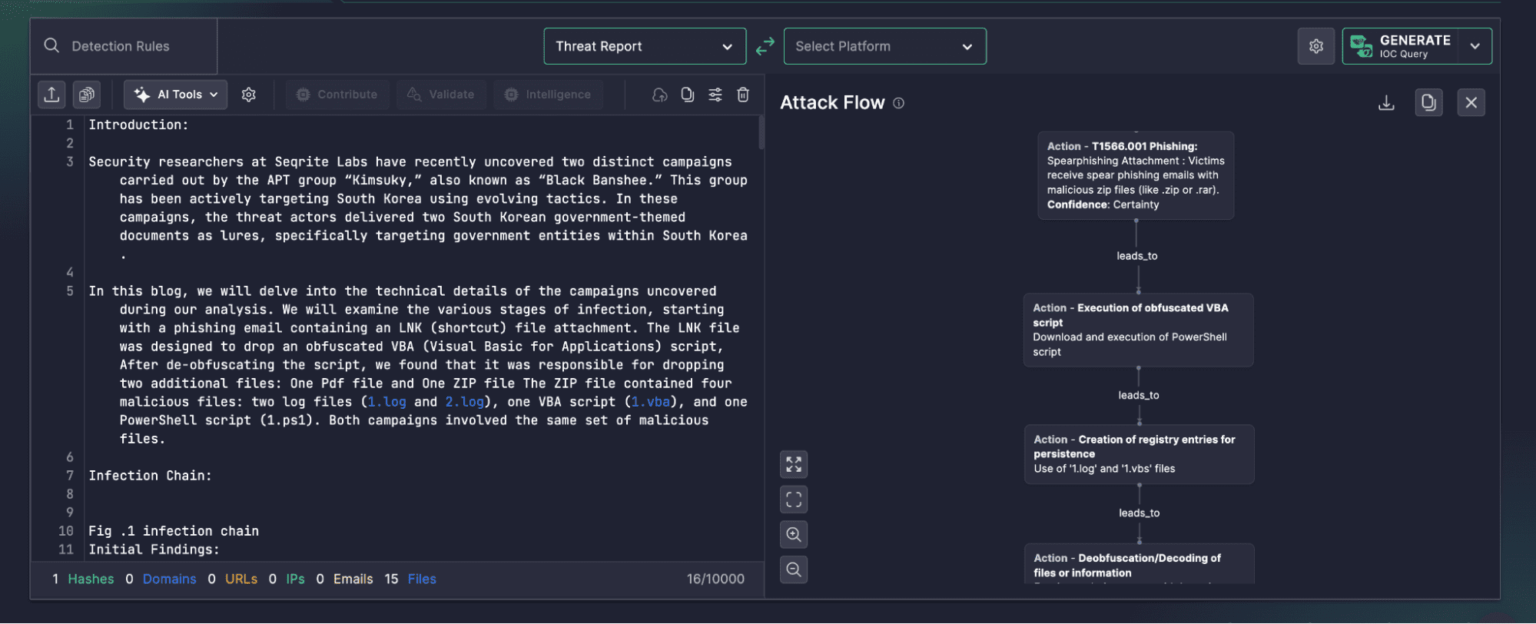Click the IPs counter in status bar
This screenshot has height=624, width=1536.
click(287, 579)
